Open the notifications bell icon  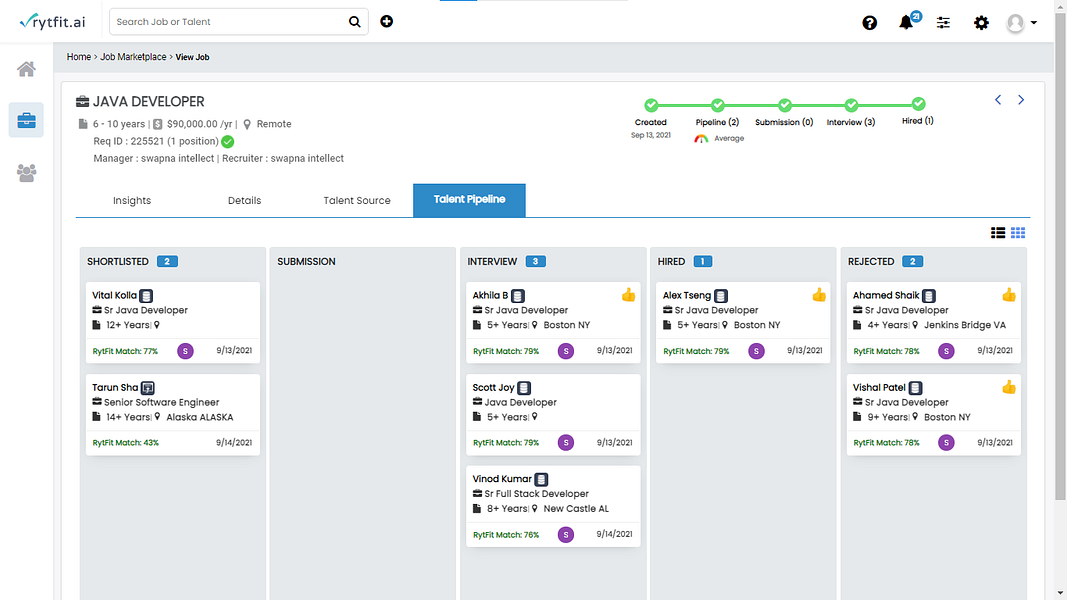(906, 22)
